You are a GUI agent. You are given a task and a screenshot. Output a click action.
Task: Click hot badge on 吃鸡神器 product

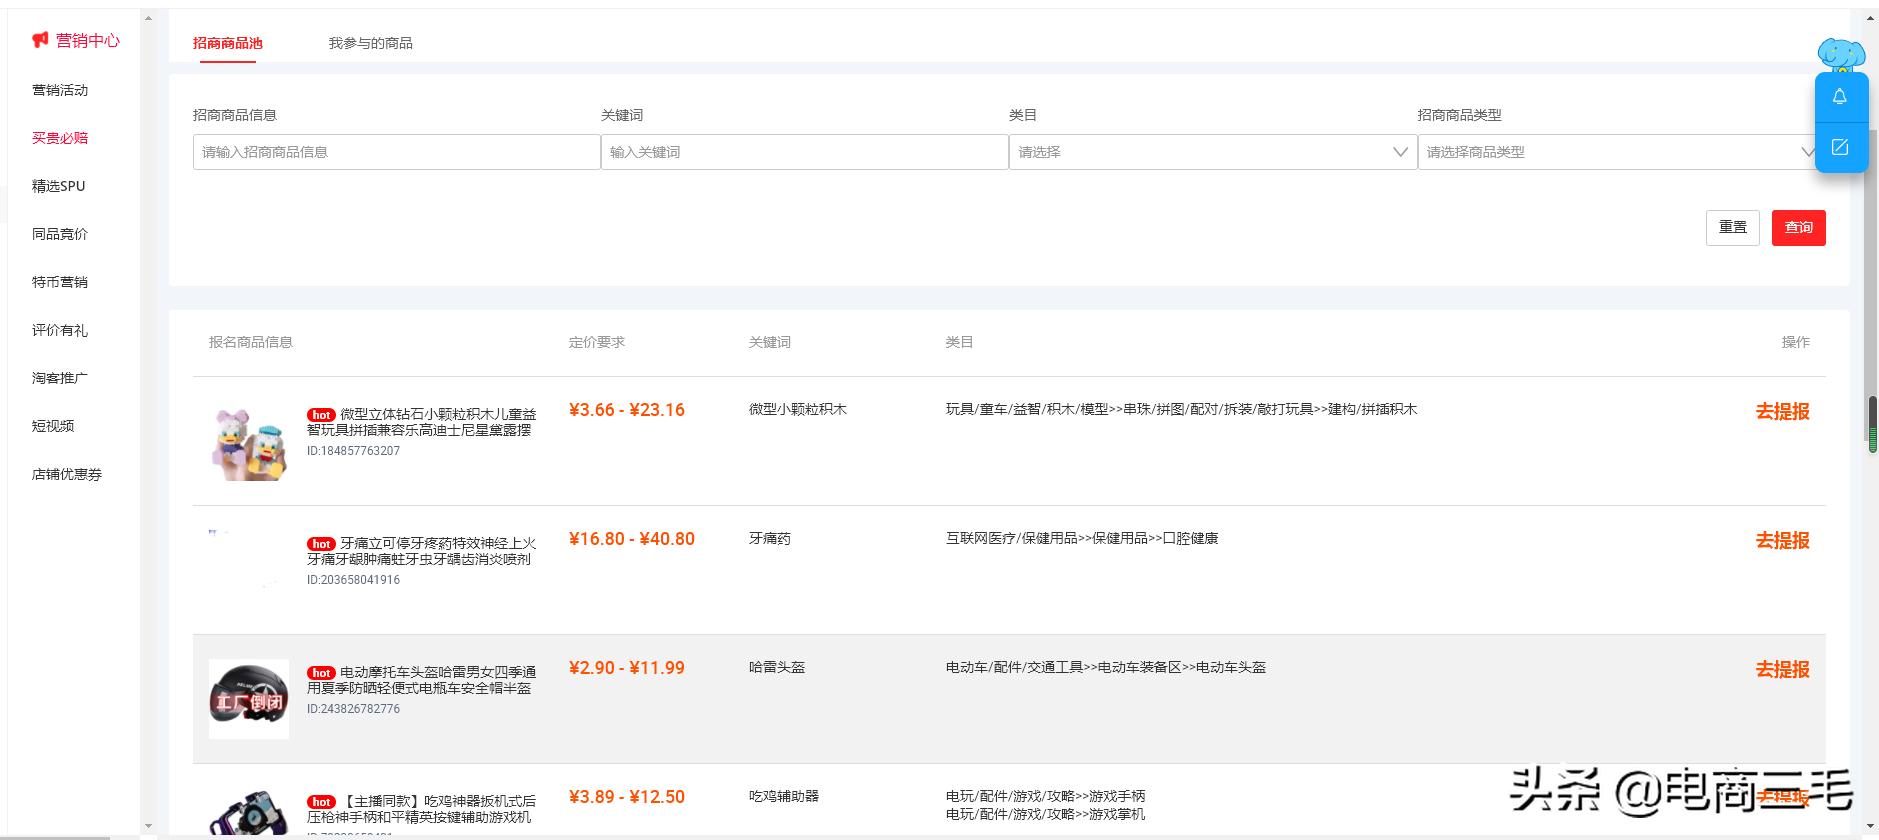tap(321, 802)
